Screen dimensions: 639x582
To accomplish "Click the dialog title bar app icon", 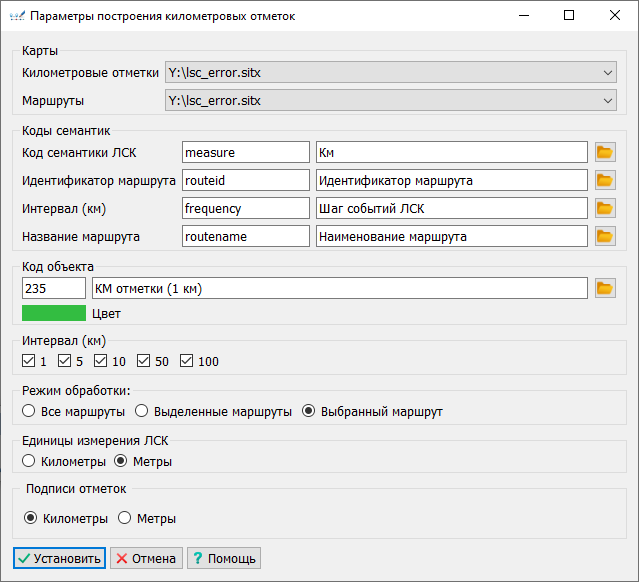I will pyautogui.click(x=15, y=16).
